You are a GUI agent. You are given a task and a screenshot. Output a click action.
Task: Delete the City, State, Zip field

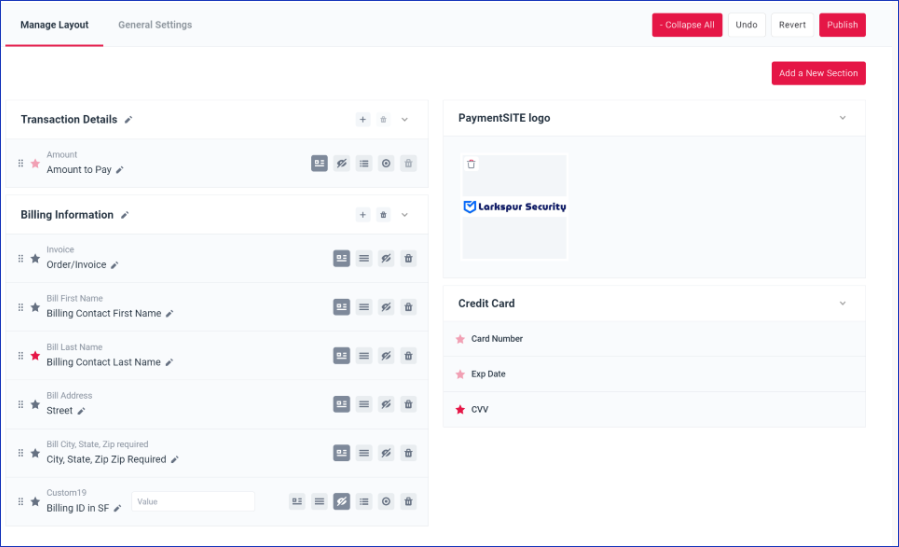click(x=408, y=454)
